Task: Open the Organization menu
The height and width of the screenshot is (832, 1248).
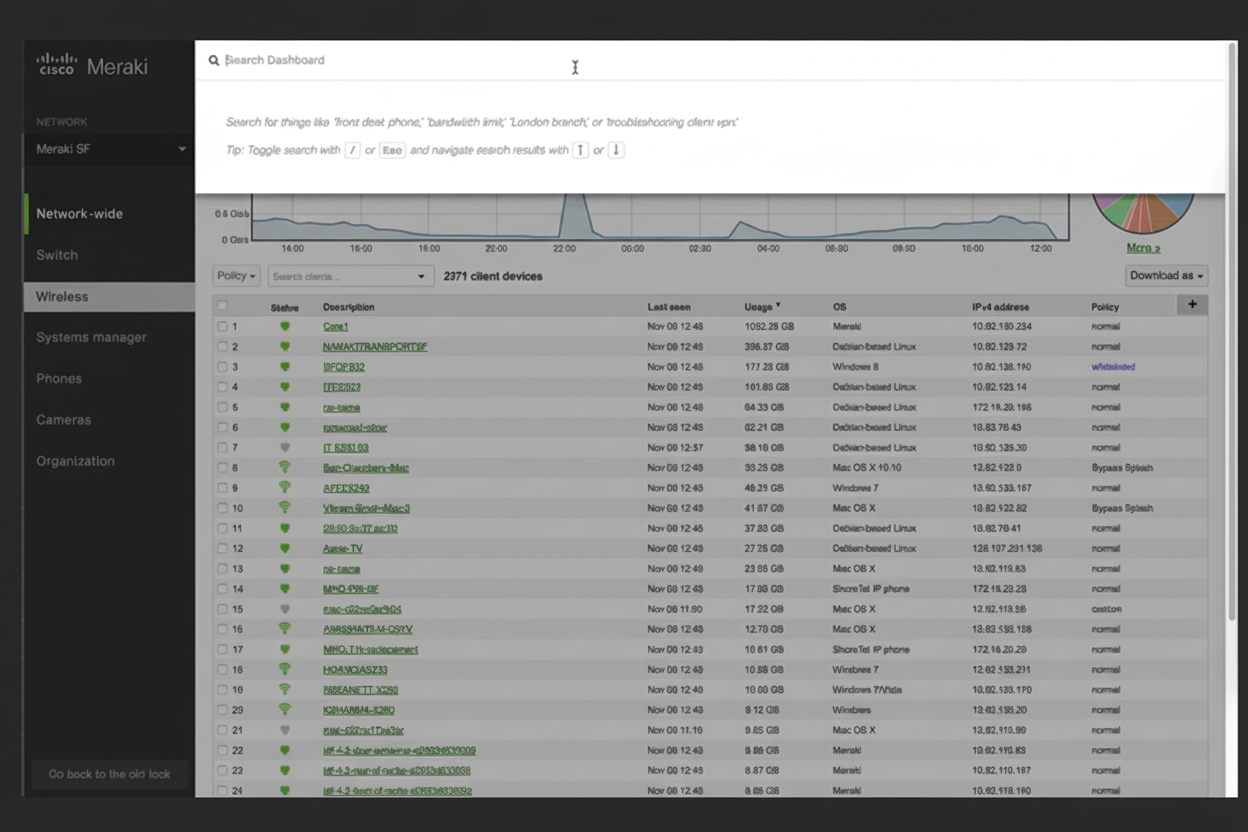Action: click(x=76, y=461)
